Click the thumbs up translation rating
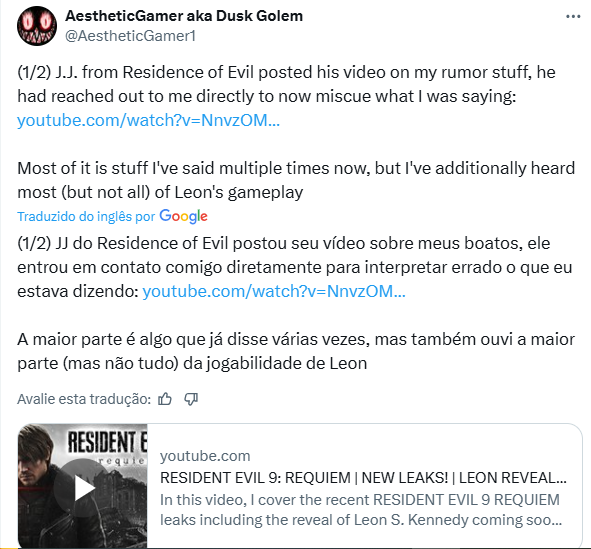The width and height of the screenshot is (591, 549). pos(165,399)
